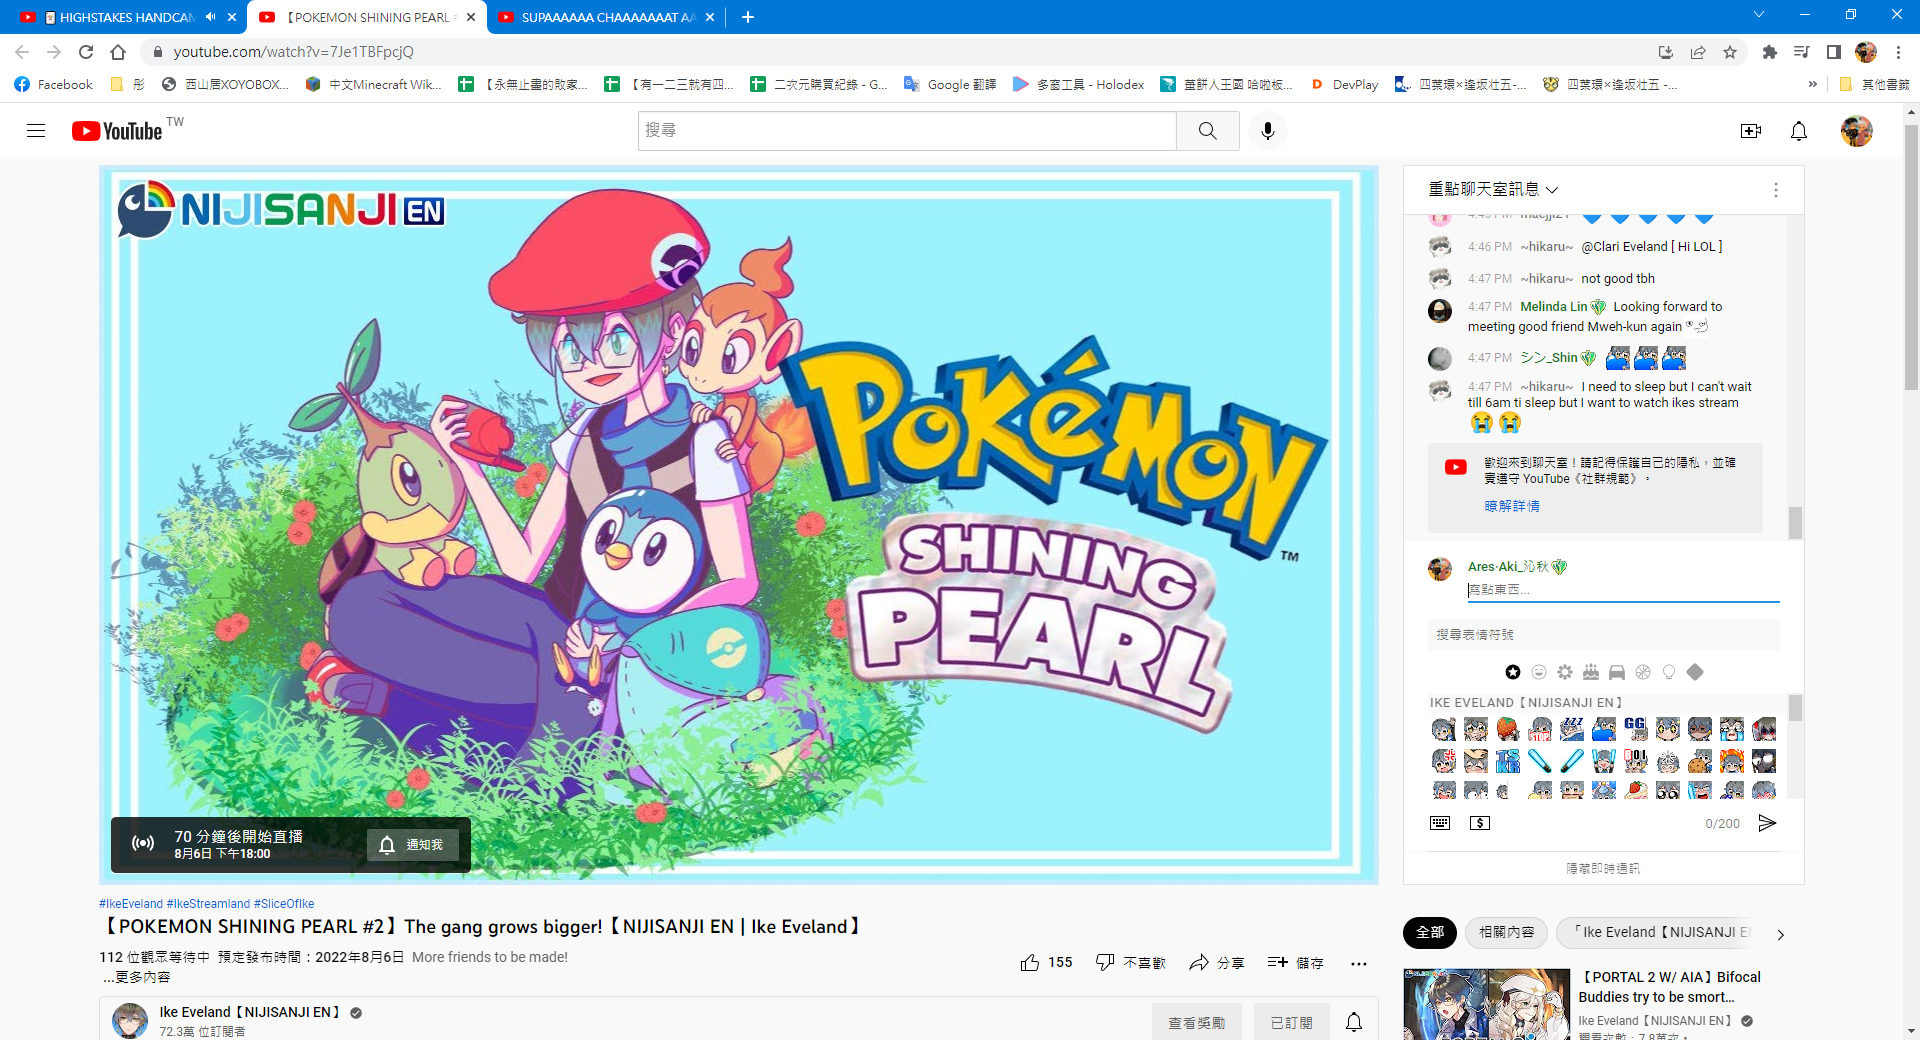Click the emoji list scrollbar thumb
This screenshot has height=1040, width=1920.
(1795, 708)
